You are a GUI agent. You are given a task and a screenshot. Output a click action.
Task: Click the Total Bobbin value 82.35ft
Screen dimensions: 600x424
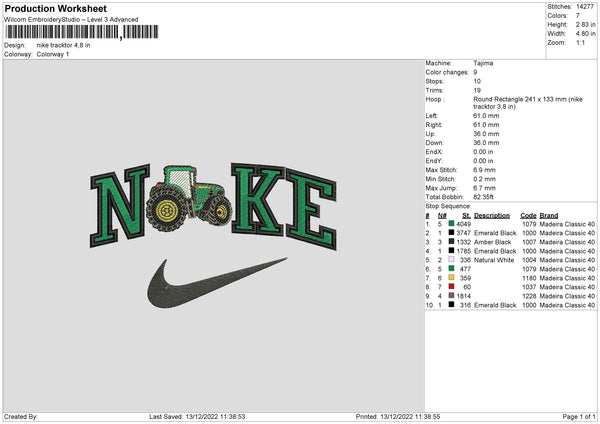tap(483, 197)
